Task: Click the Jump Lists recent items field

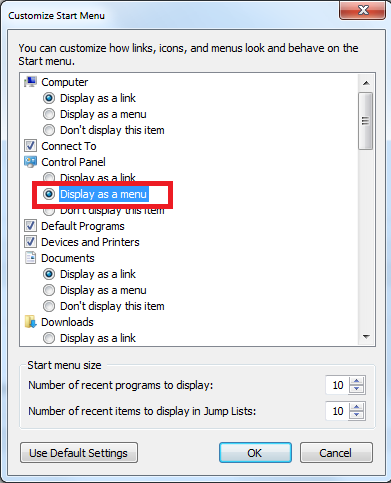Action: click(337, 411)
